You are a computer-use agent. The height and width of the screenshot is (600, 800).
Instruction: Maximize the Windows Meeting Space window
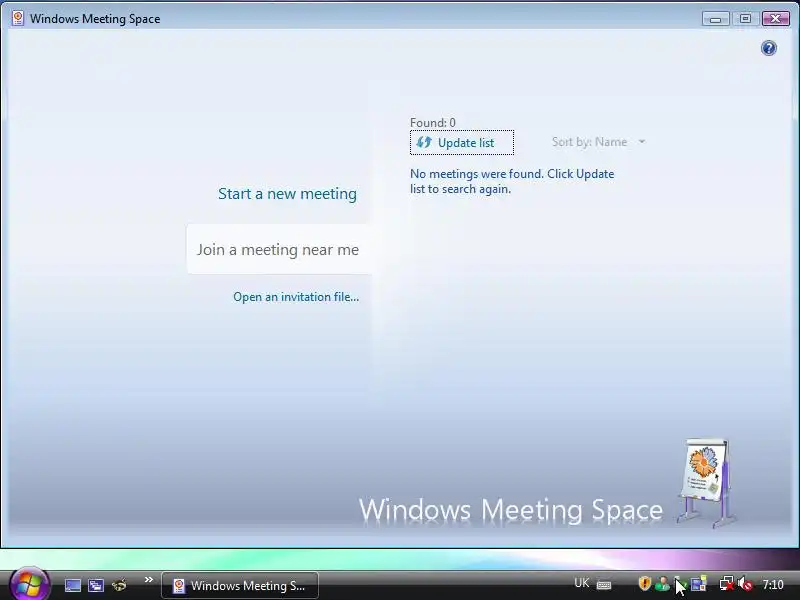(x=745, y=19)
